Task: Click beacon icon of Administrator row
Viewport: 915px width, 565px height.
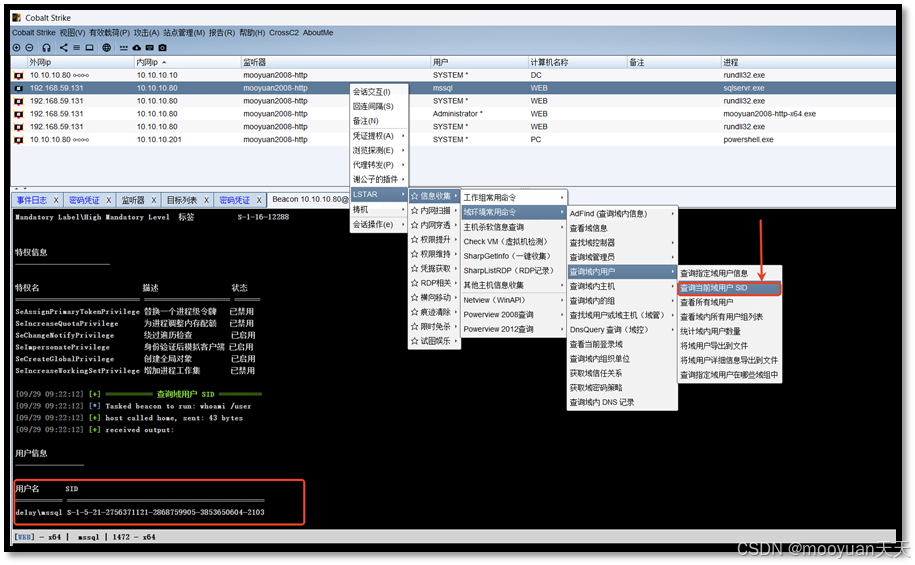Action: pos(19,114)
